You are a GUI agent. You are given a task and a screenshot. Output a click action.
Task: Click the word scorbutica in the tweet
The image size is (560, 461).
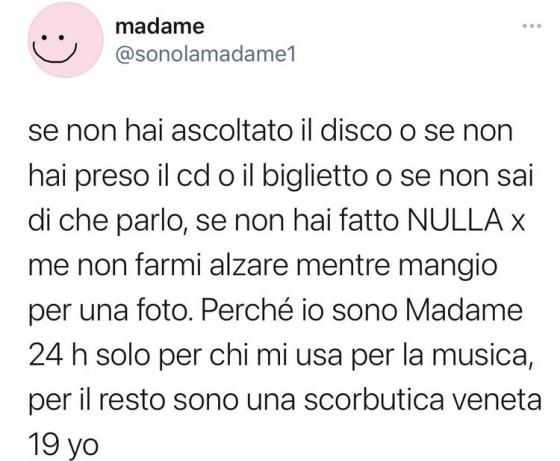[374, 400]
